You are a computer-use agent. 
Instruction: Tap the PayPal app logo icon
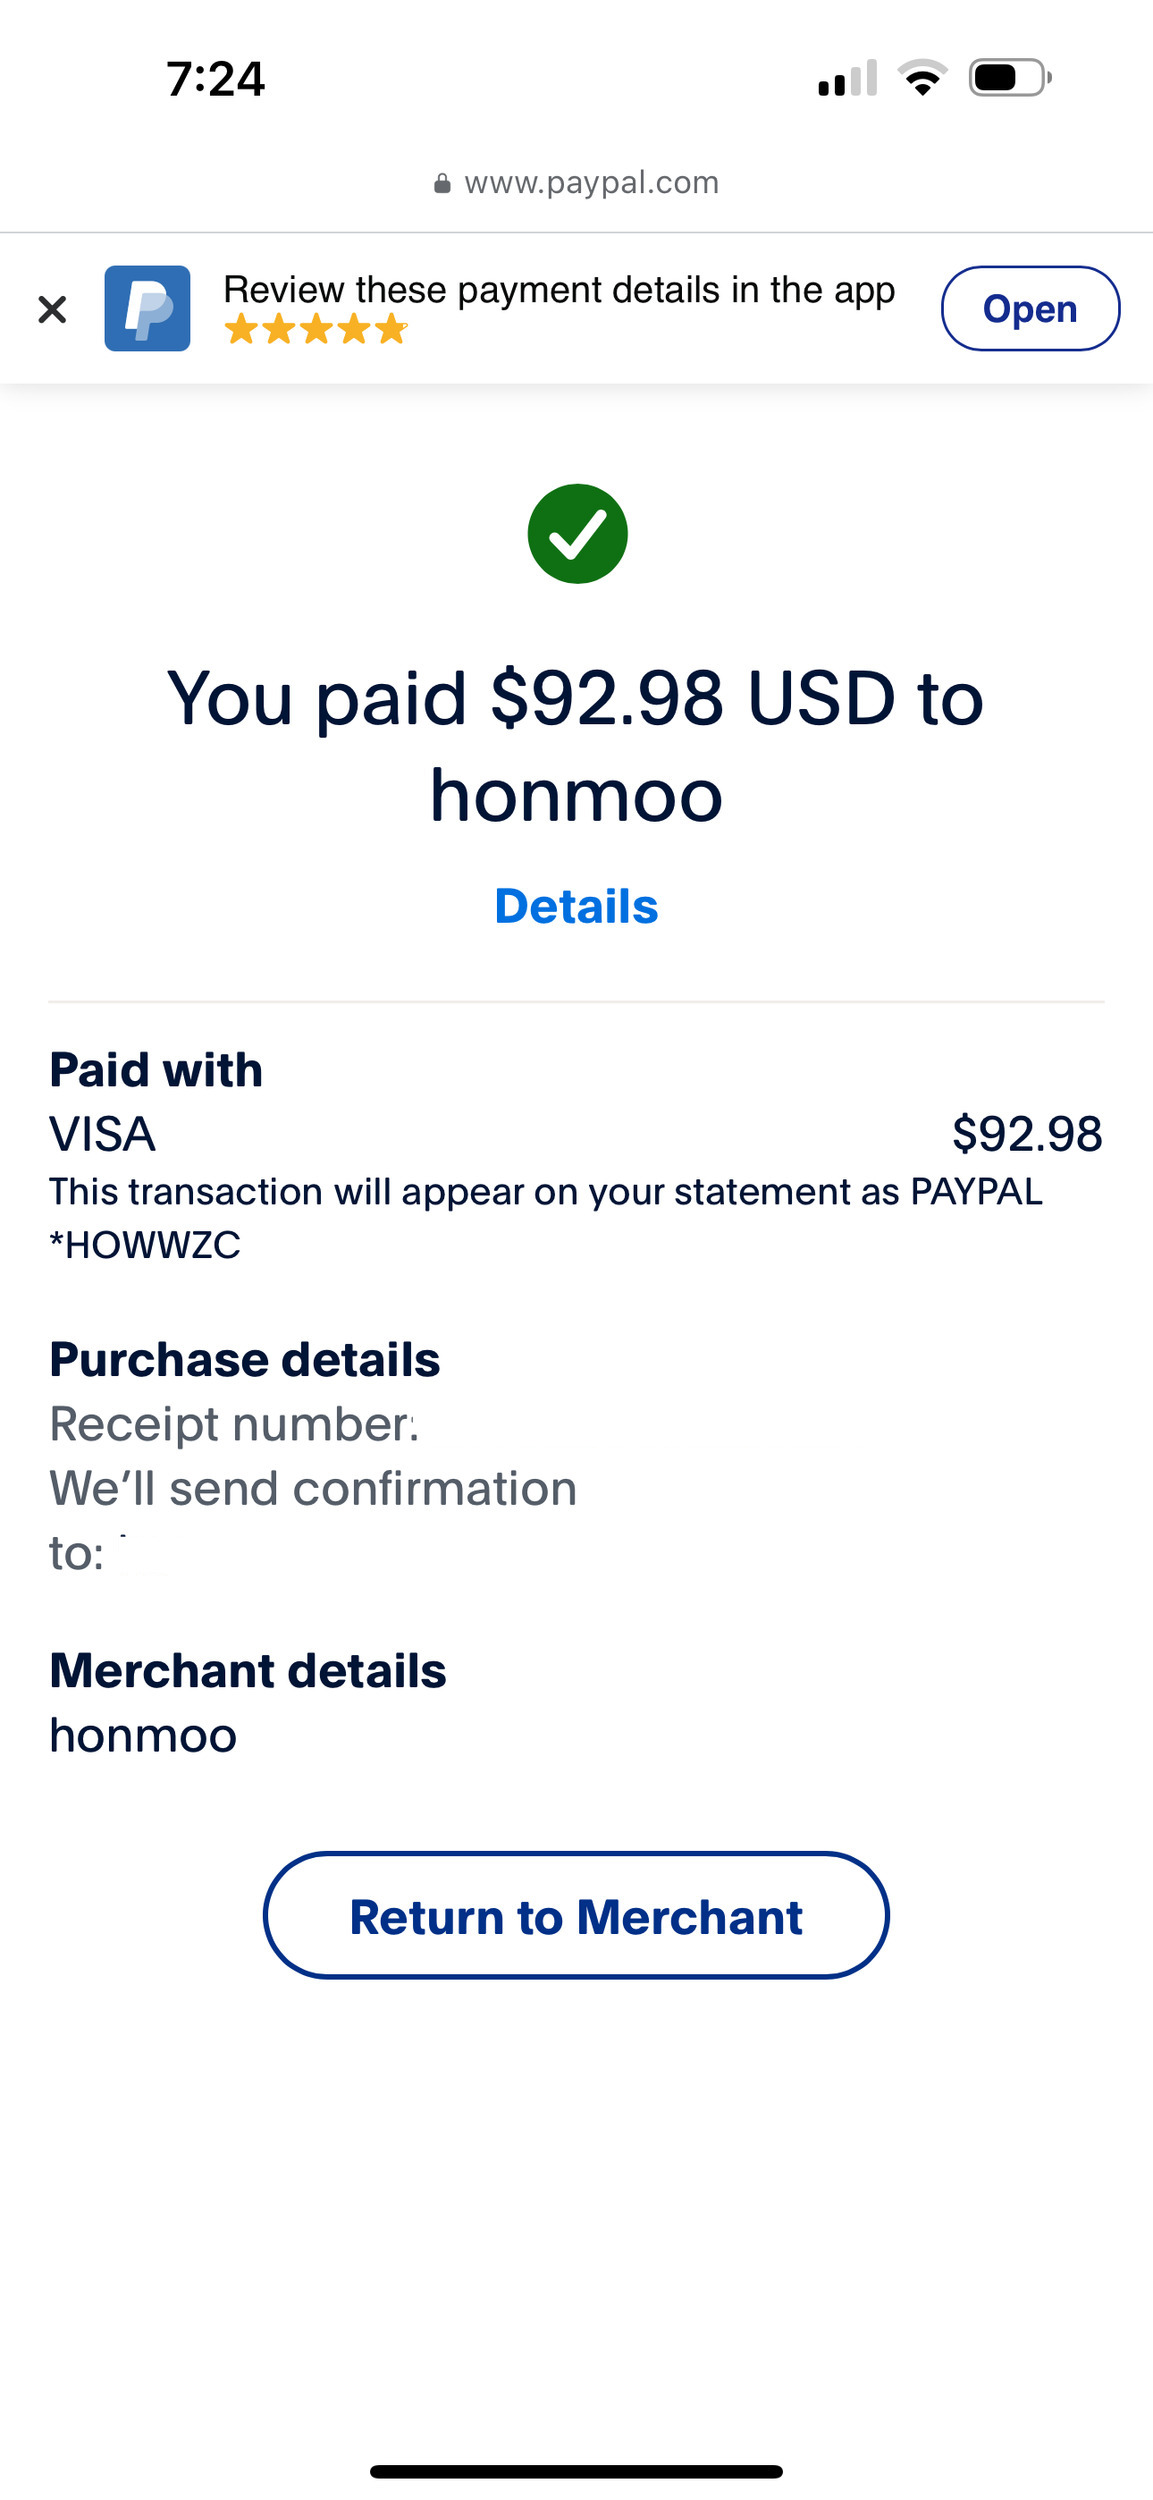147,308
